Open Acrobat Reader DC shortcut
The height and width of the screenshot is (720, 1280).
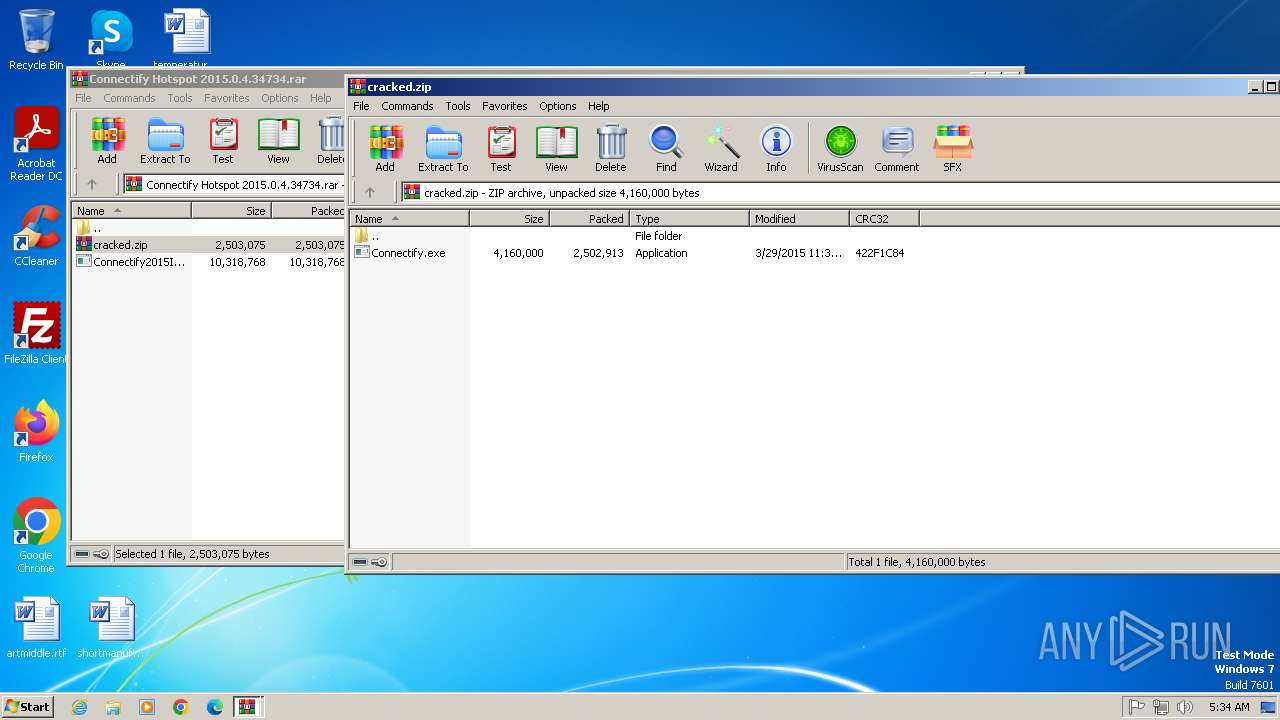(x=36, y=145)
